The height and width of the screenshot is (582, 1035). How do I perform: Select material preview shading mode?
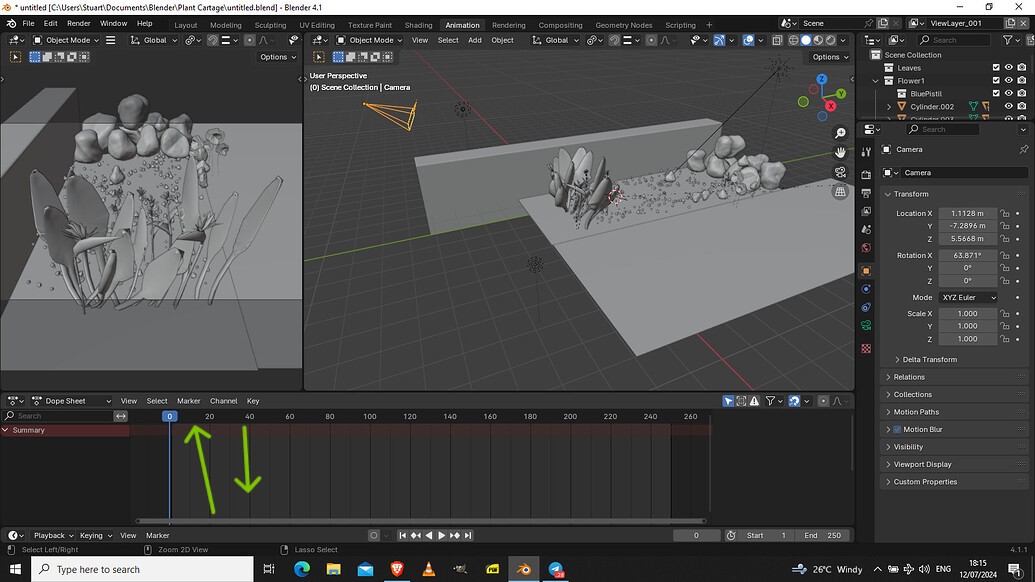(x=818, y=40)
